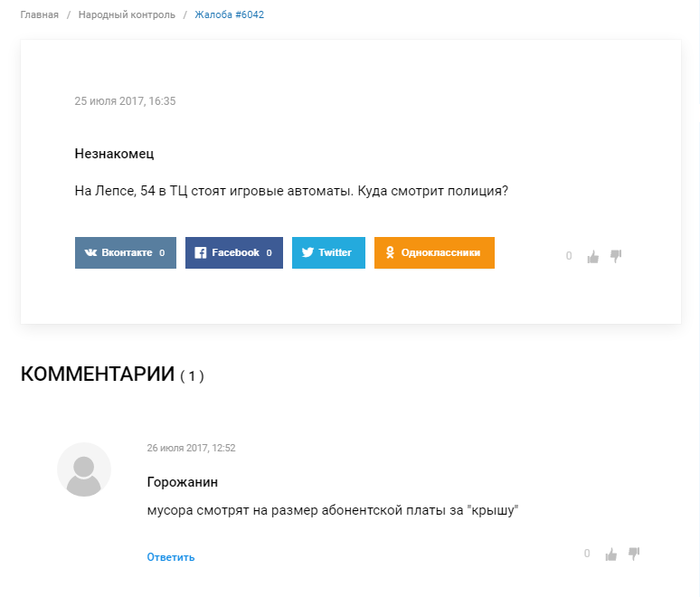Click the comment timestamp 26 июля 2017
The width and height of the screenshot is (700, 597).
coord(191,448)
